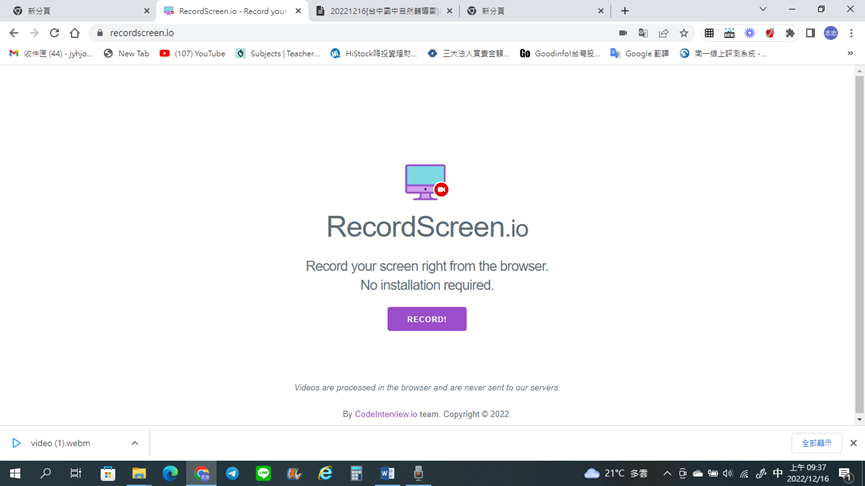Open the 三大法人 bookmark
The height and width of the screenshot is (486, 865).
click(x=468, y=54)
